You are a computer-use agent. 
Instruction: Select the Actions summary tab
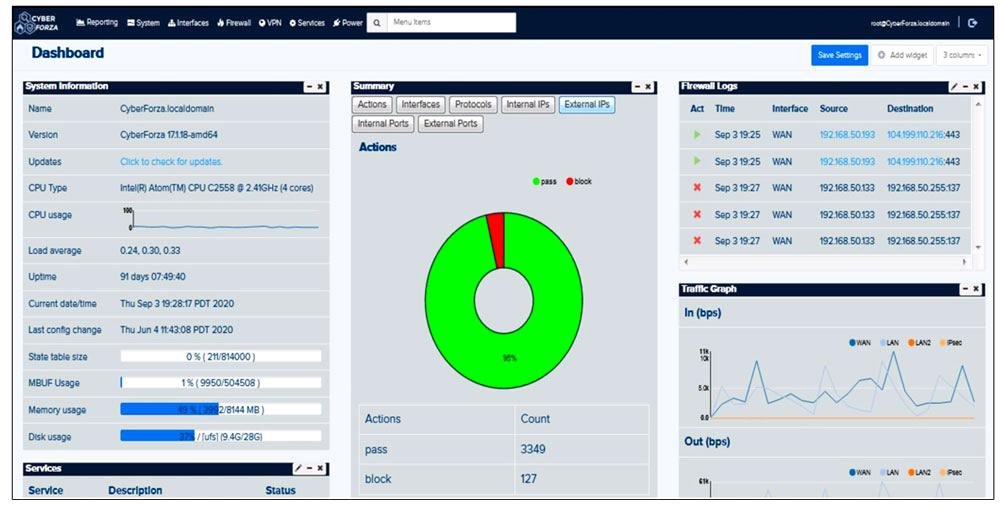click(372, 105)
